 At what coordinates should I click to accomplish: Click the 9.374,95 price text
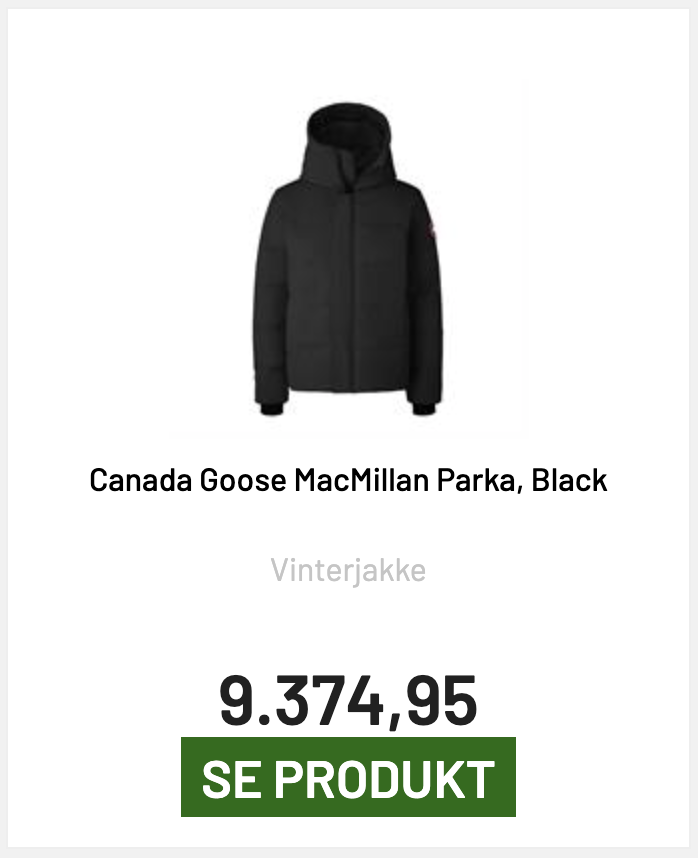348,701
